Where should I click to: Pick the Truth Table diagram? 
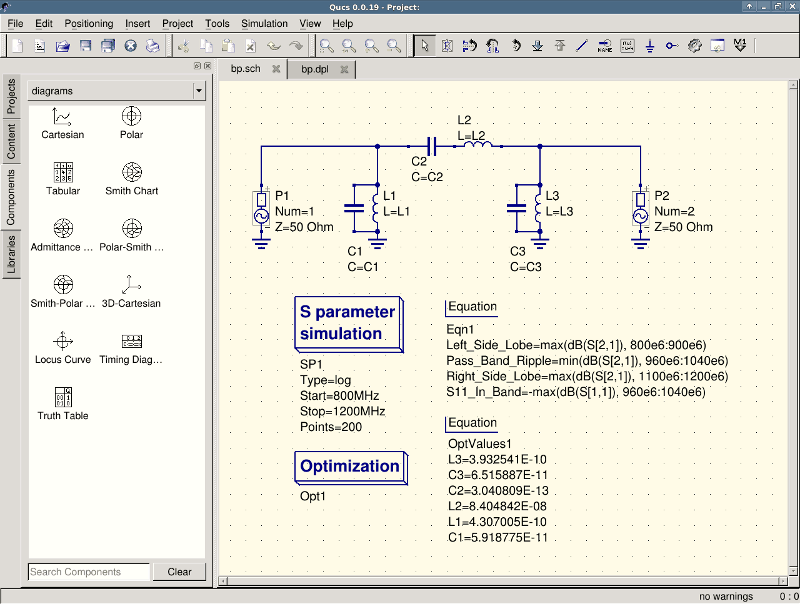[x=63, y=404]
